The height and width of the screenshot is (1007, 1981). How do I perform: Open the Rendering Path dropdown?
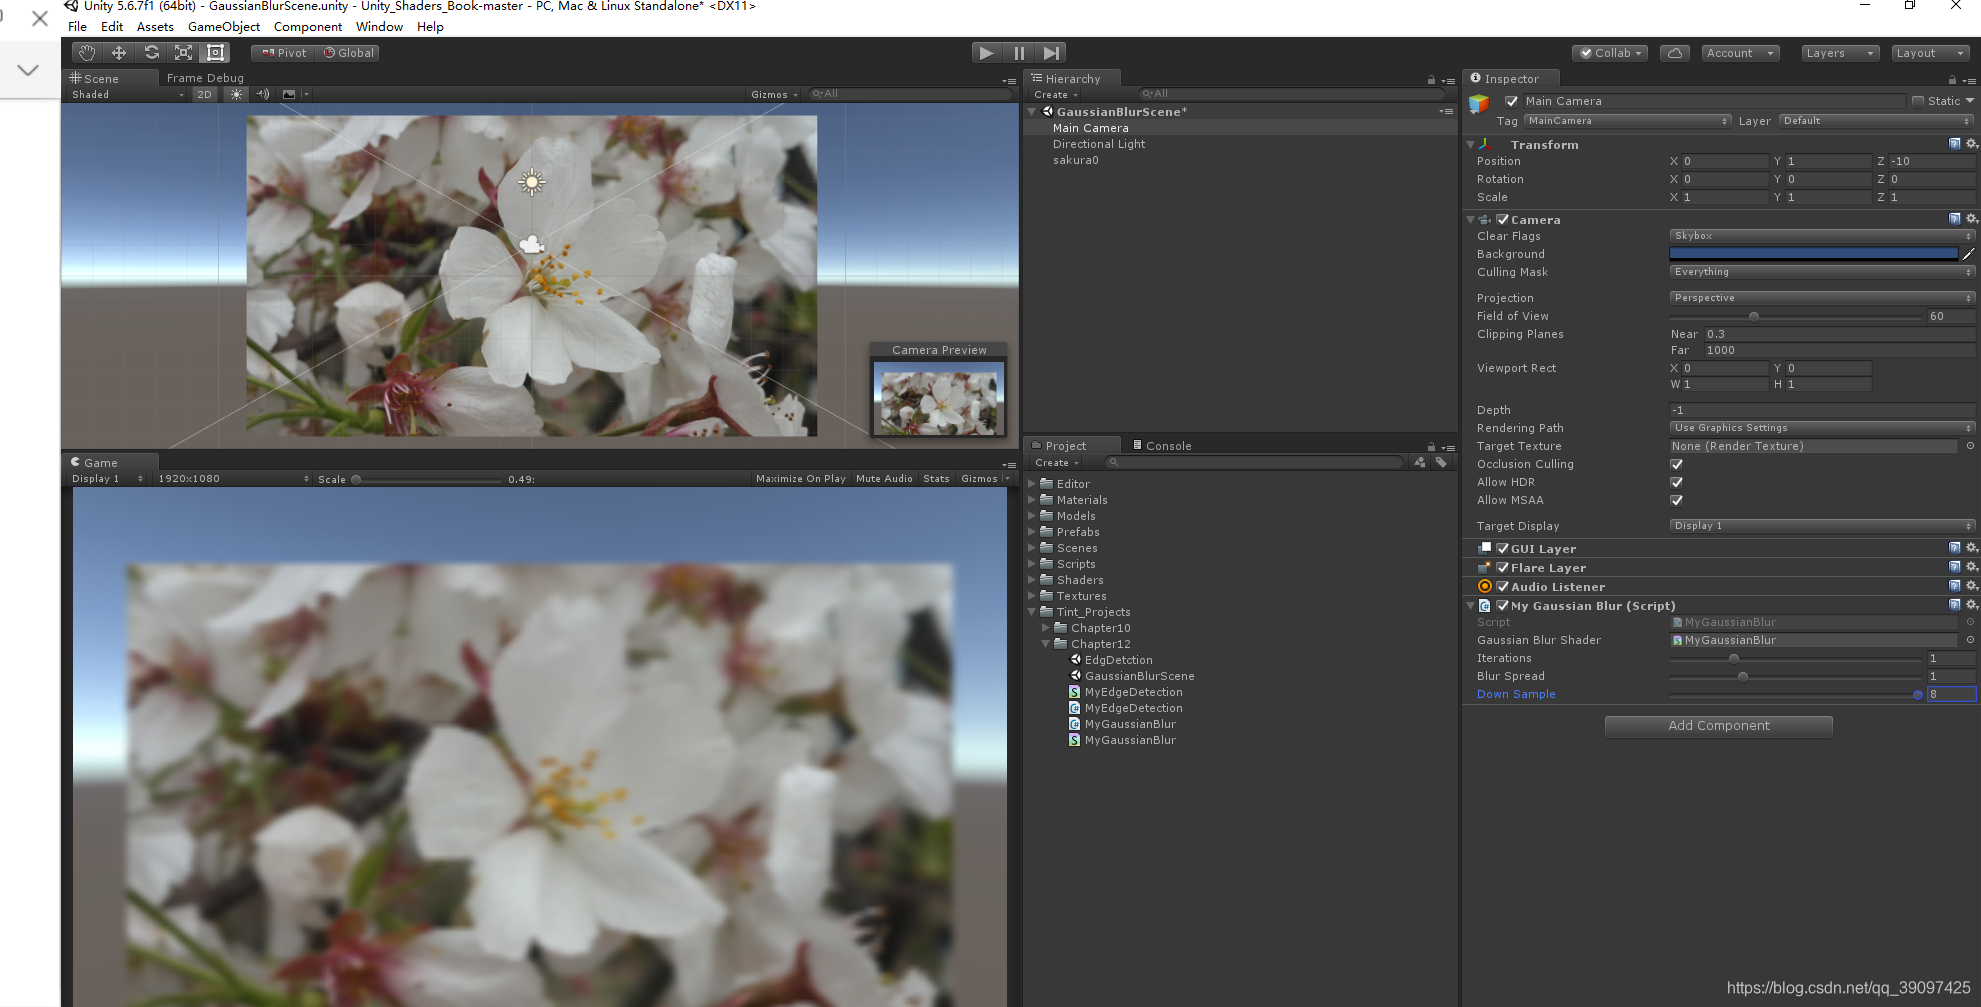pyautogui.click(x=1822, y=428)
